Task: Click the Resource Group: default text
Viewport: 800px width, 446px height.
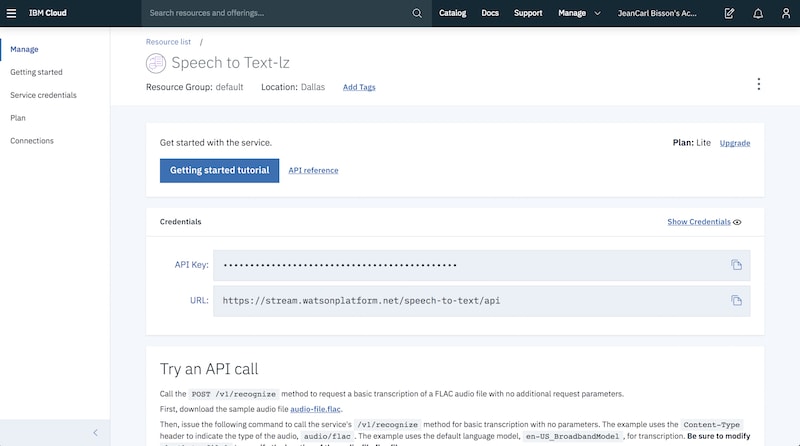Action: [x=194, y=87]
